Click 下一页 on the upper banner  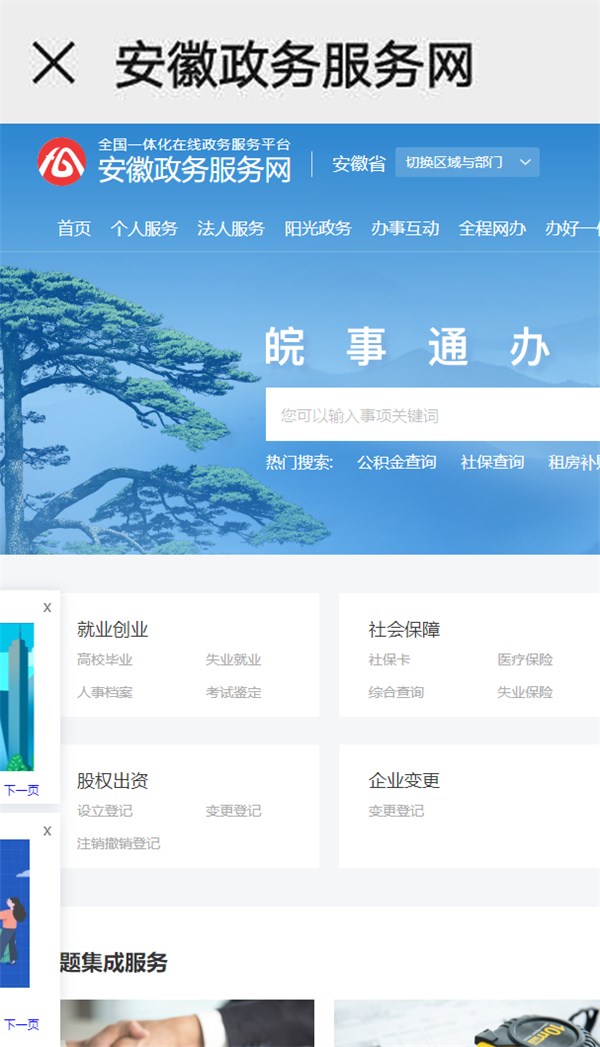tap(21, 791)
